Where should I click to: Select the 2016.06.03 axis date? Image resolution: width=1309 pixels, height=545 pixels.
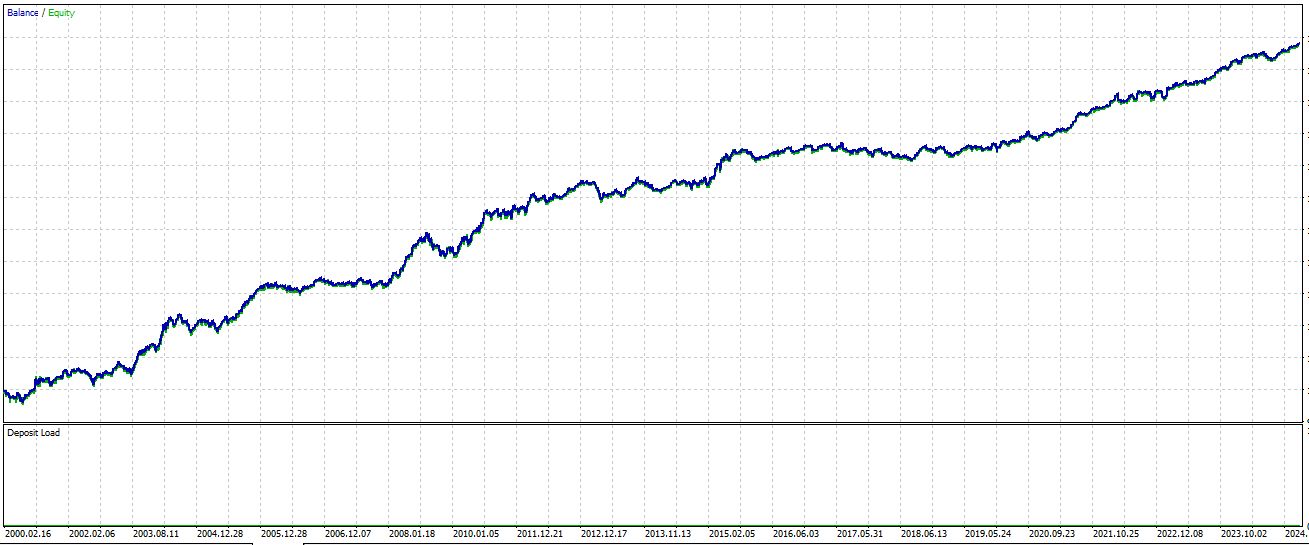coord(796,534)
